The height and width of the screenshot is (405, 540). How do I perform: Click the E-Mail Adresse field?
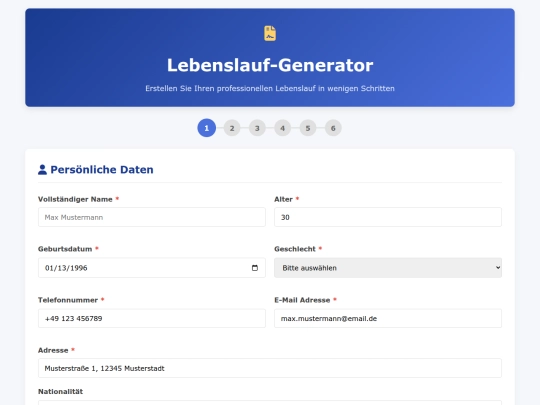click(388, 319)
